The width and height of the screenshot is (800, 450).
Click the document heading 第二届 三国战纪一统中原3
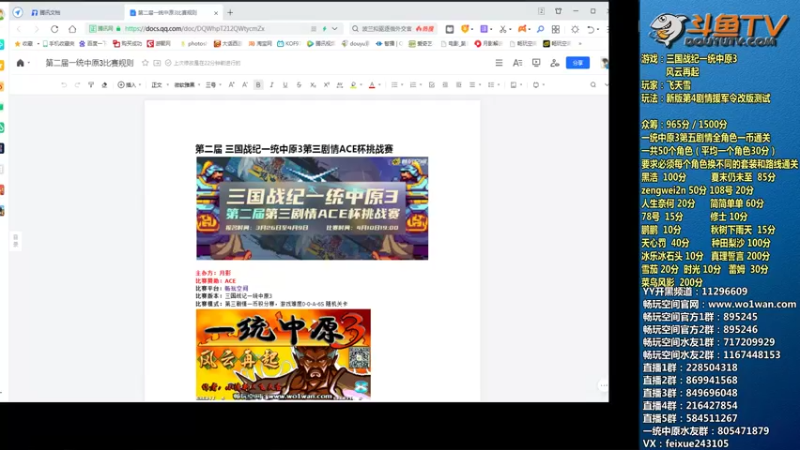coord(294,149)
